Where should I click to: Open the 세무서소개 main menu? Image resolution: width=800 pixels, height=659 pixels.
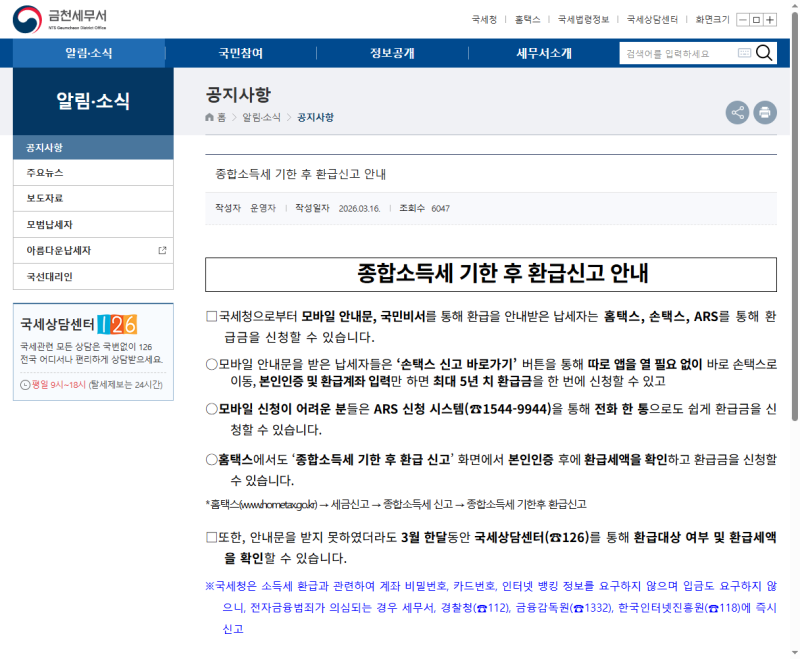pos(544,53)
